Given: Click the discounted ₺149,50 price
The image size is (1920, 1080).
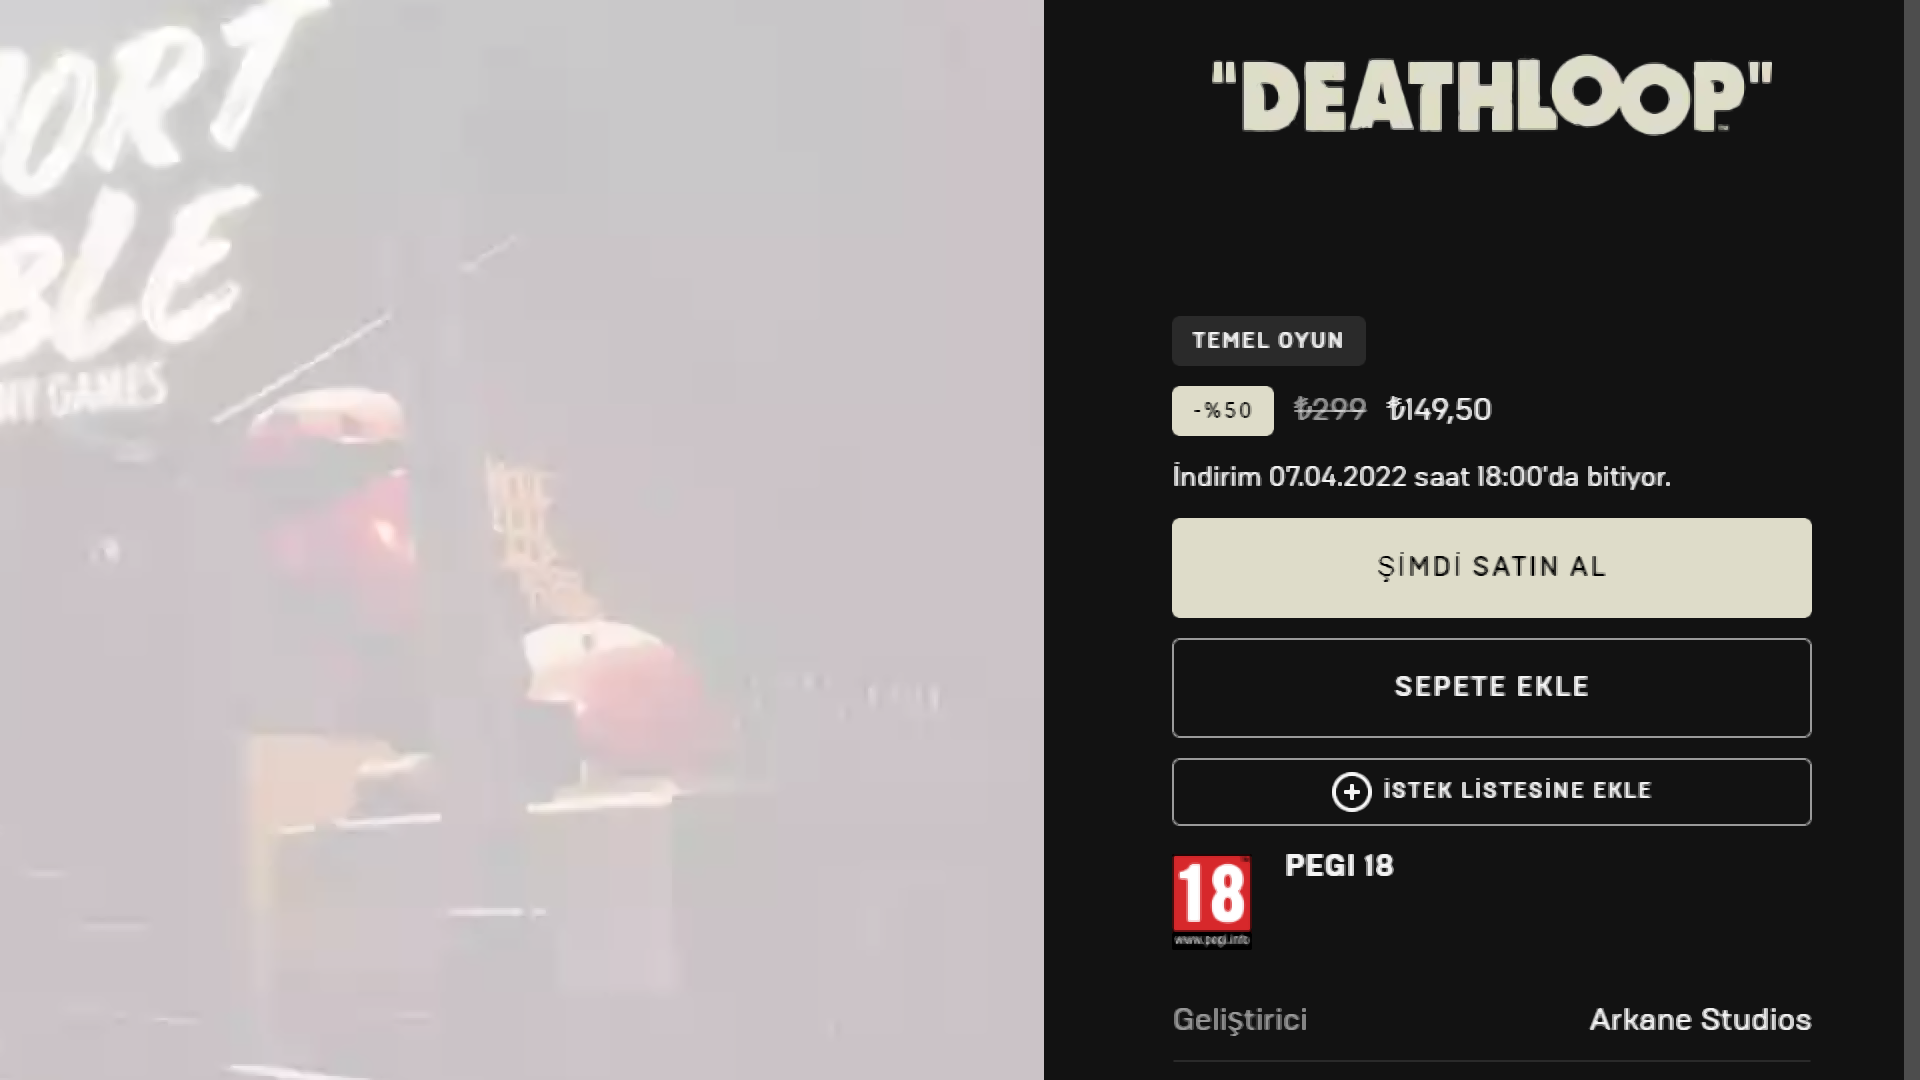Looking at the screenshot, I should 1439,410.
